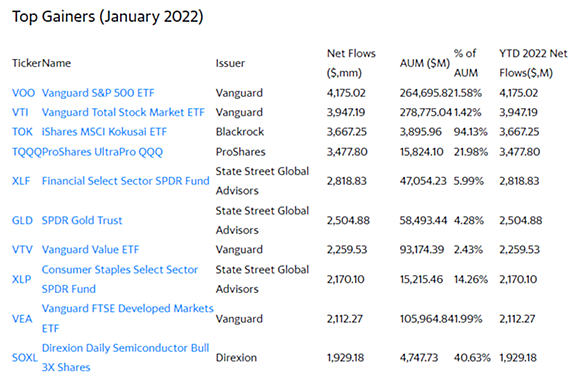The height and width of the screenshot is (380, 586).
Task: Open Vanguard FTSE Developed Markets ETF link
Action: tap(127, 319)
